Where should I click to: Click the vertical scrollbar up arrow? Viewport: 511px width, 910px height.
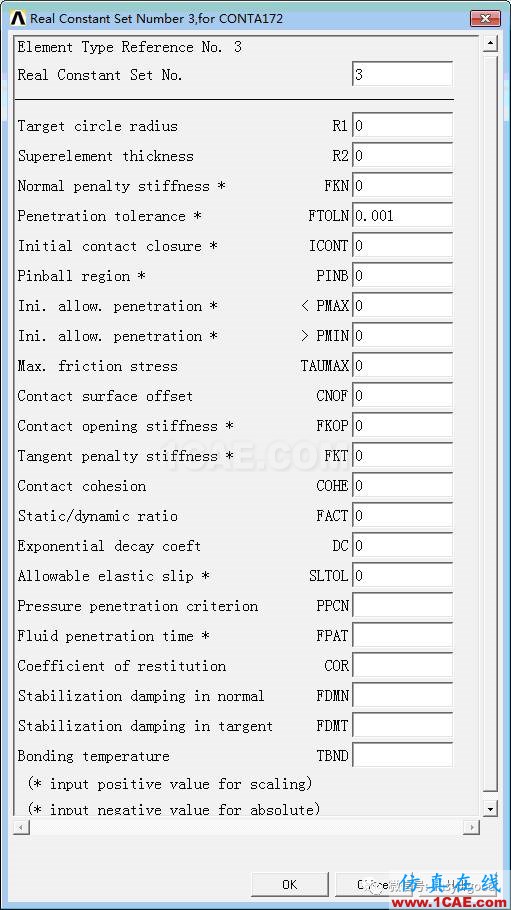[491, 44]
